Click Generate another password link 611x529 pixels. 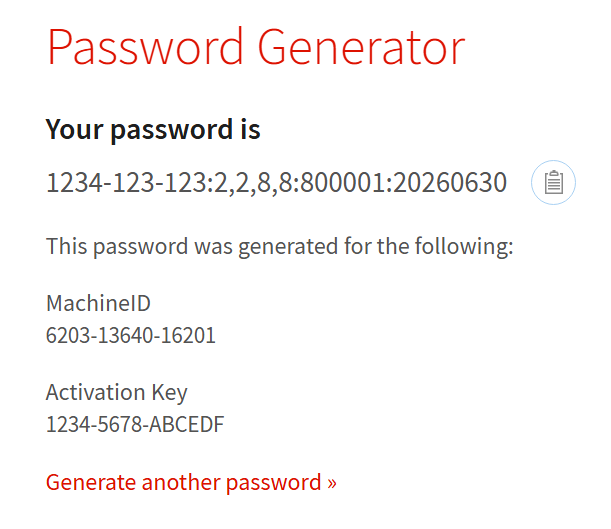[191, 483]
